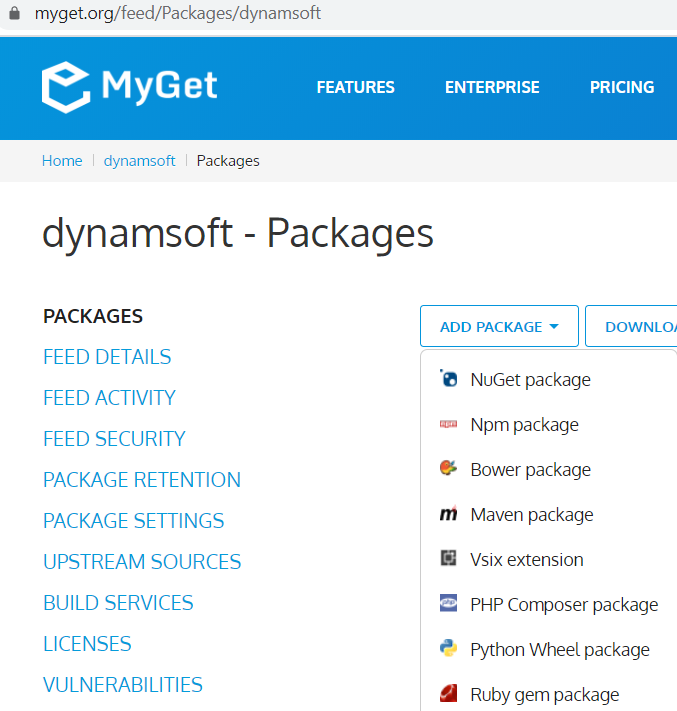This screenshot has width=677, height=711.
Task: Click the NuGet package icon
Action: [449, 379]
